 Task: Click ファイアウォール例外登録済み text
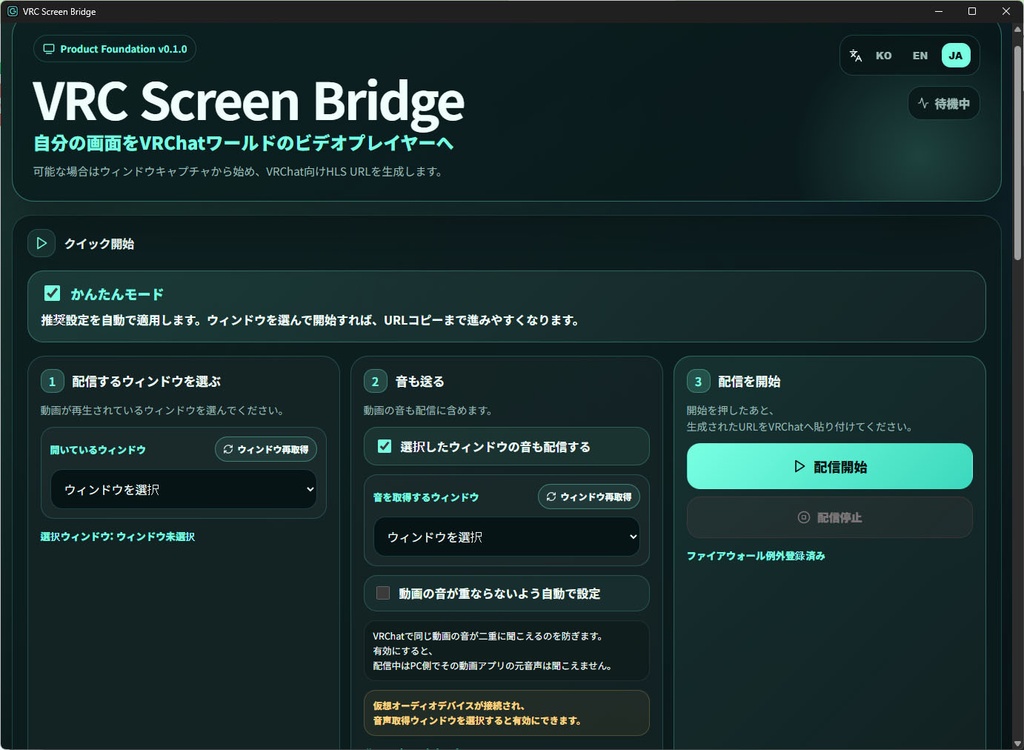(756, 556)
